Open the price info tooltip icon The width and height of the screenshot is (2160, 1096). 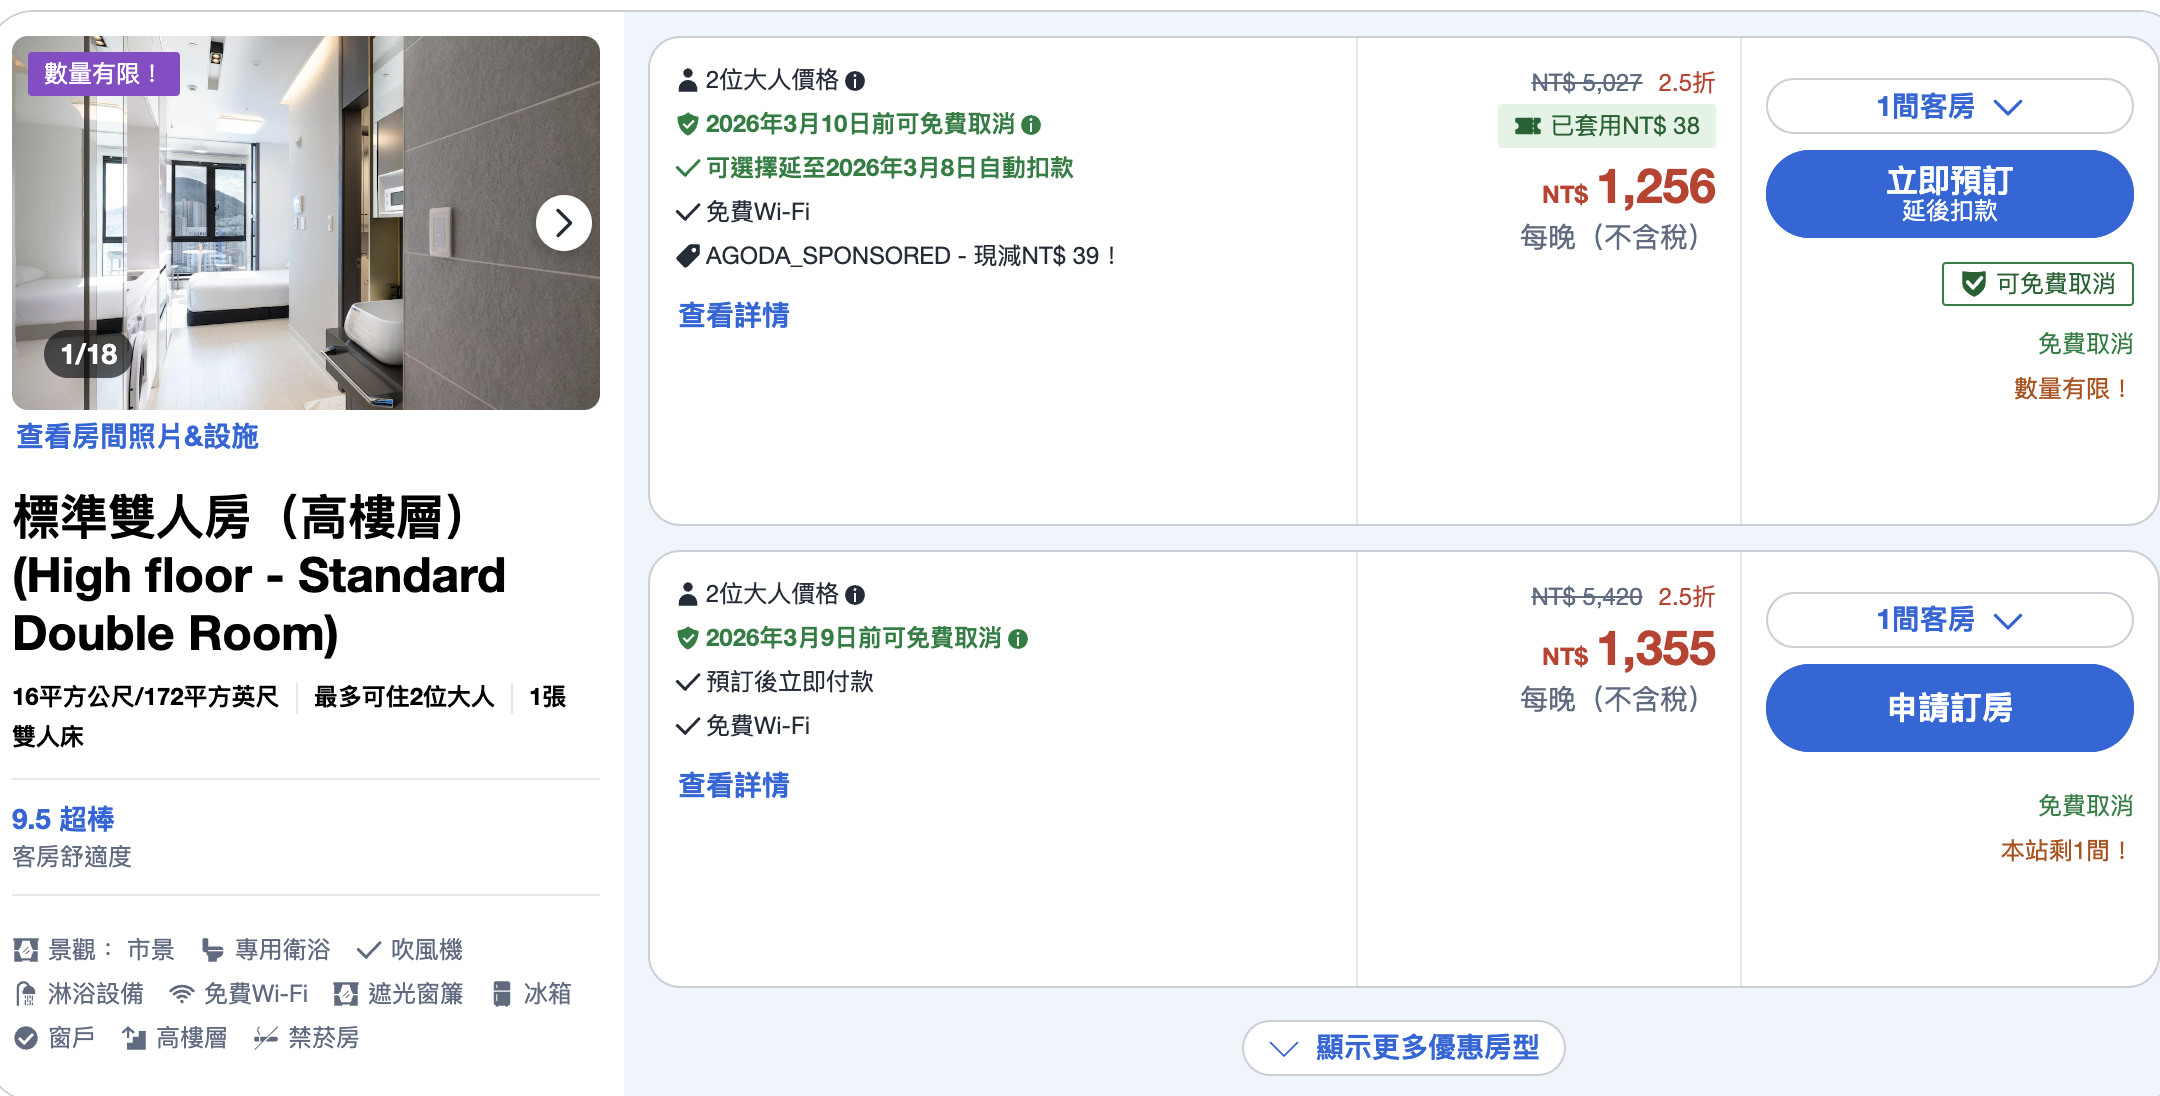855,81
